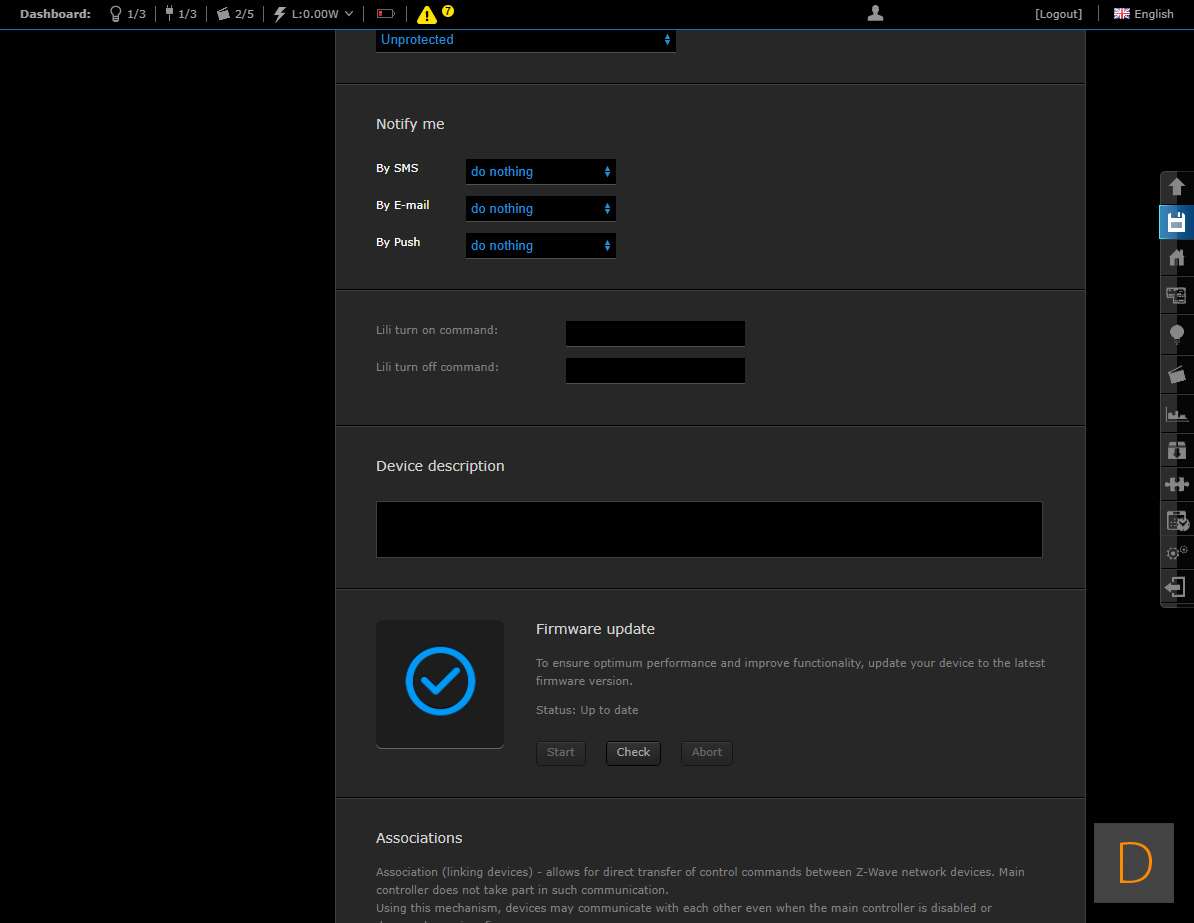Click the blue save floppy disk icon
Image resolution: width=1194 pixels, height=923 pixels.
tap(1176, 222)
